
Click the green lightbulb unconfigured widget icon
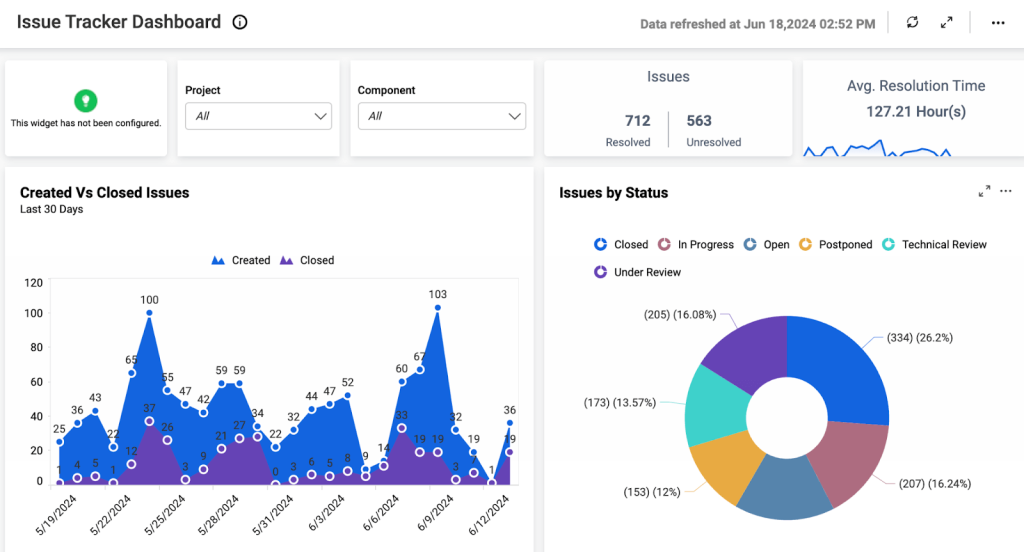[x=86, y=101]
